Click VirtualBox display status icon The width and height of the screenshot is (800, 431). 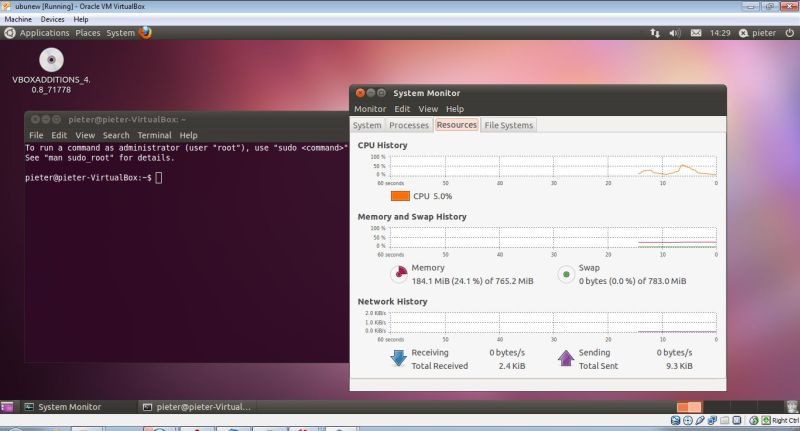tap(737, 420)
